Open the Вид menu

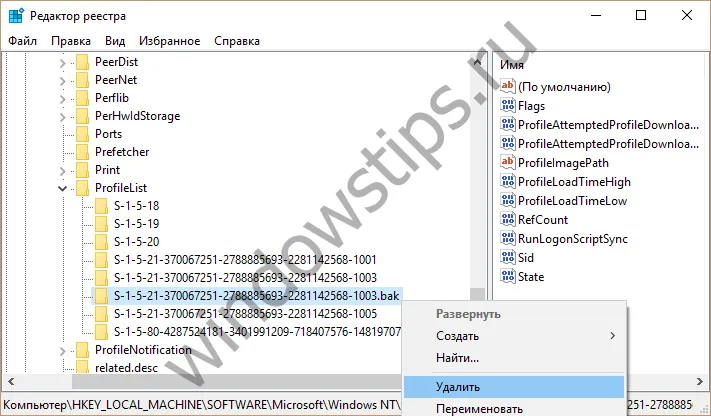pyautogui.click(x=115, y=41)
